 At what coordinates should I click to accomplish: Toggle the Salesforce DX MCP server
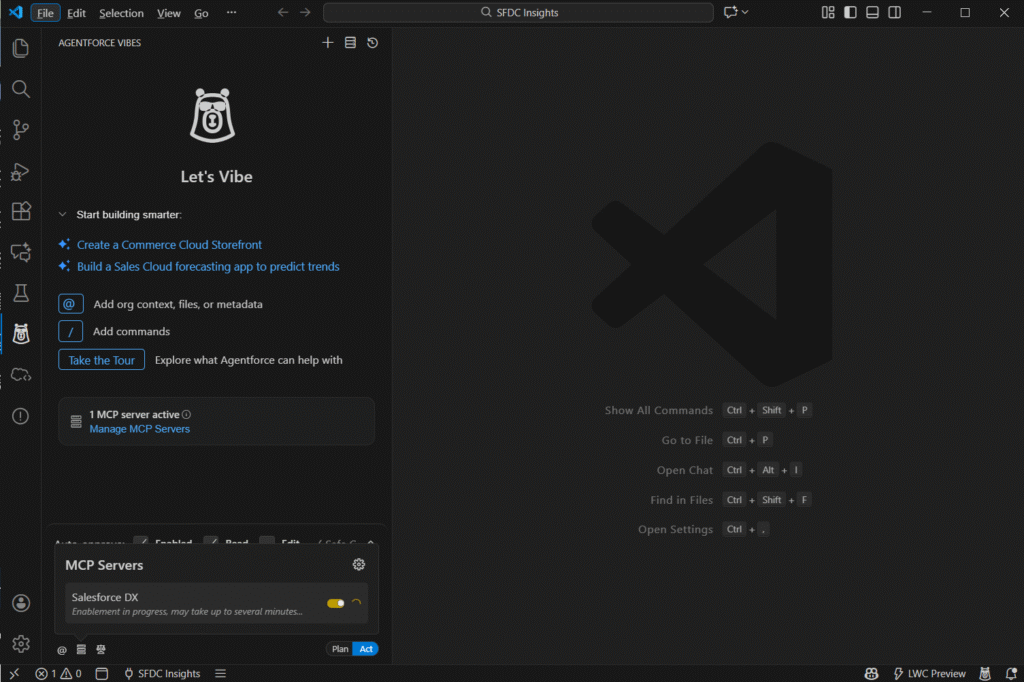335,603
